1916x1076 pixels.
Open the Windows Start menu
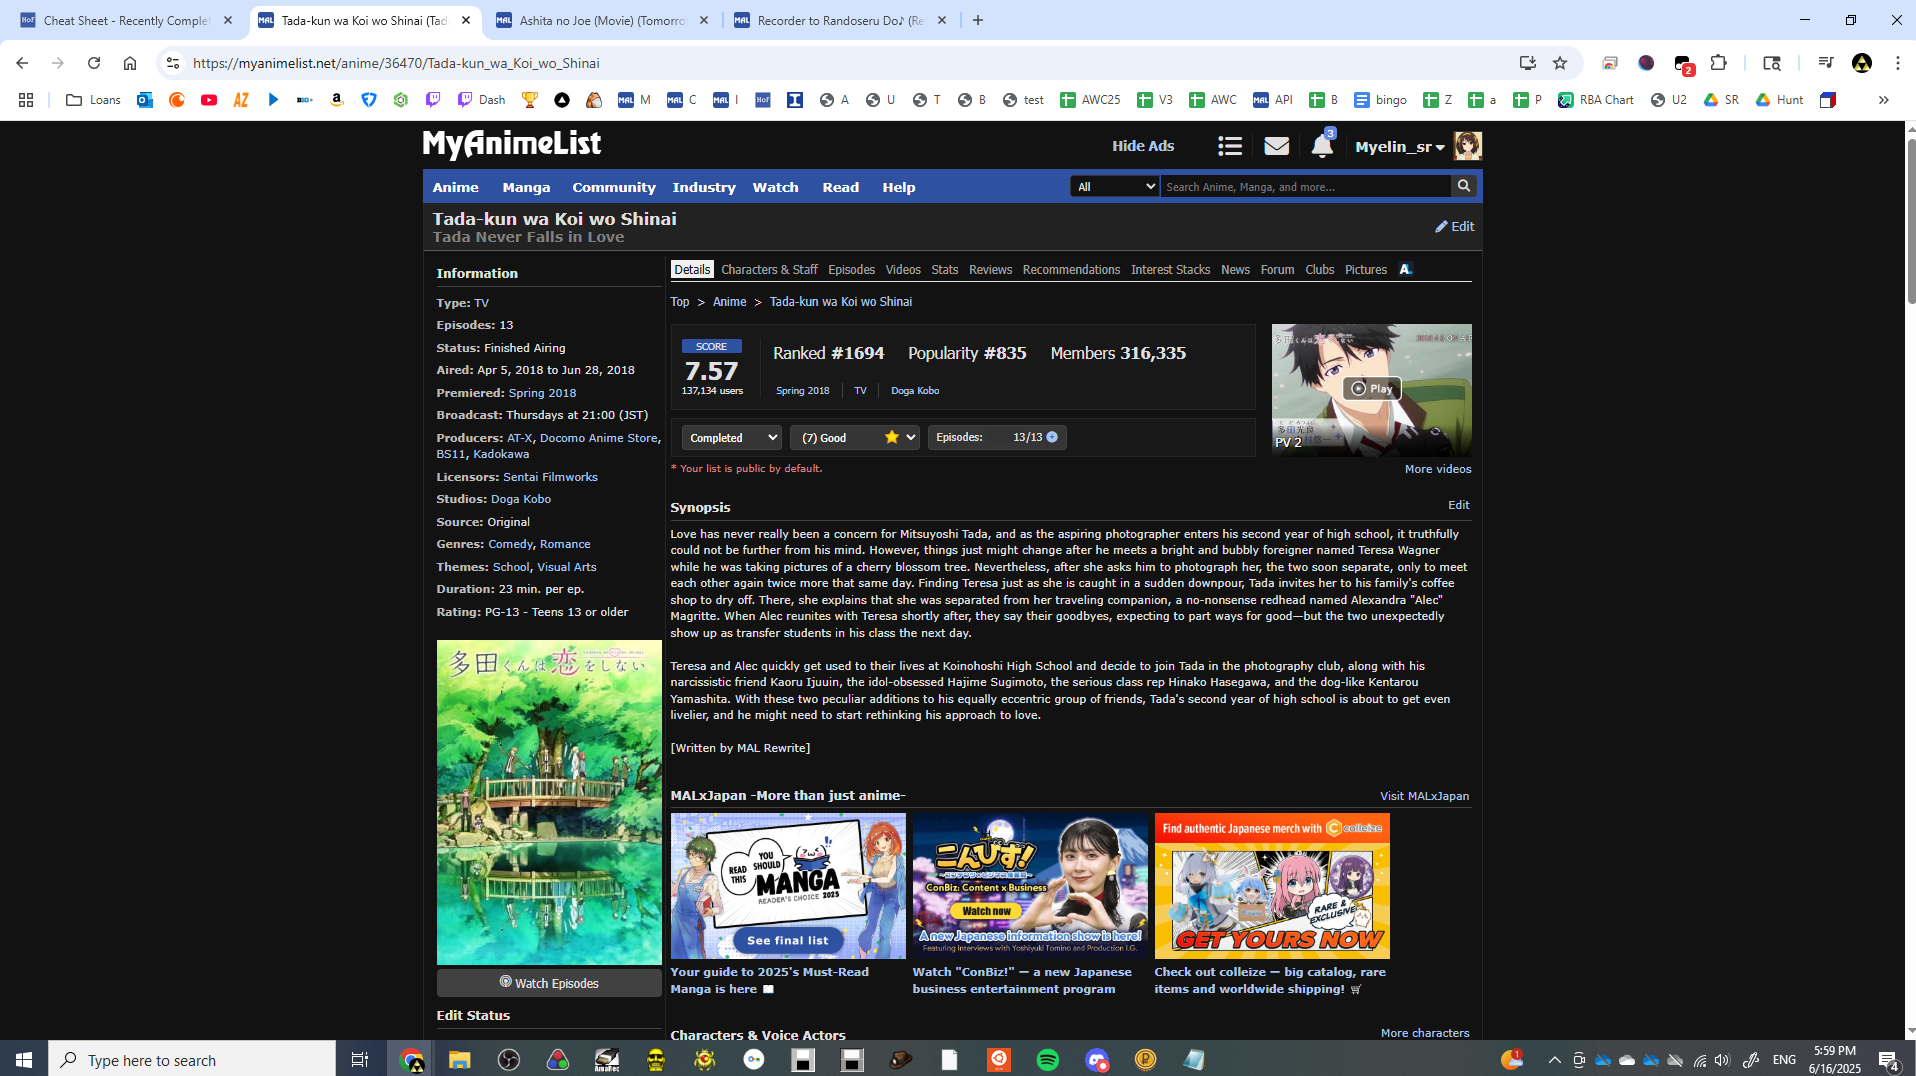pos(24,1060)
